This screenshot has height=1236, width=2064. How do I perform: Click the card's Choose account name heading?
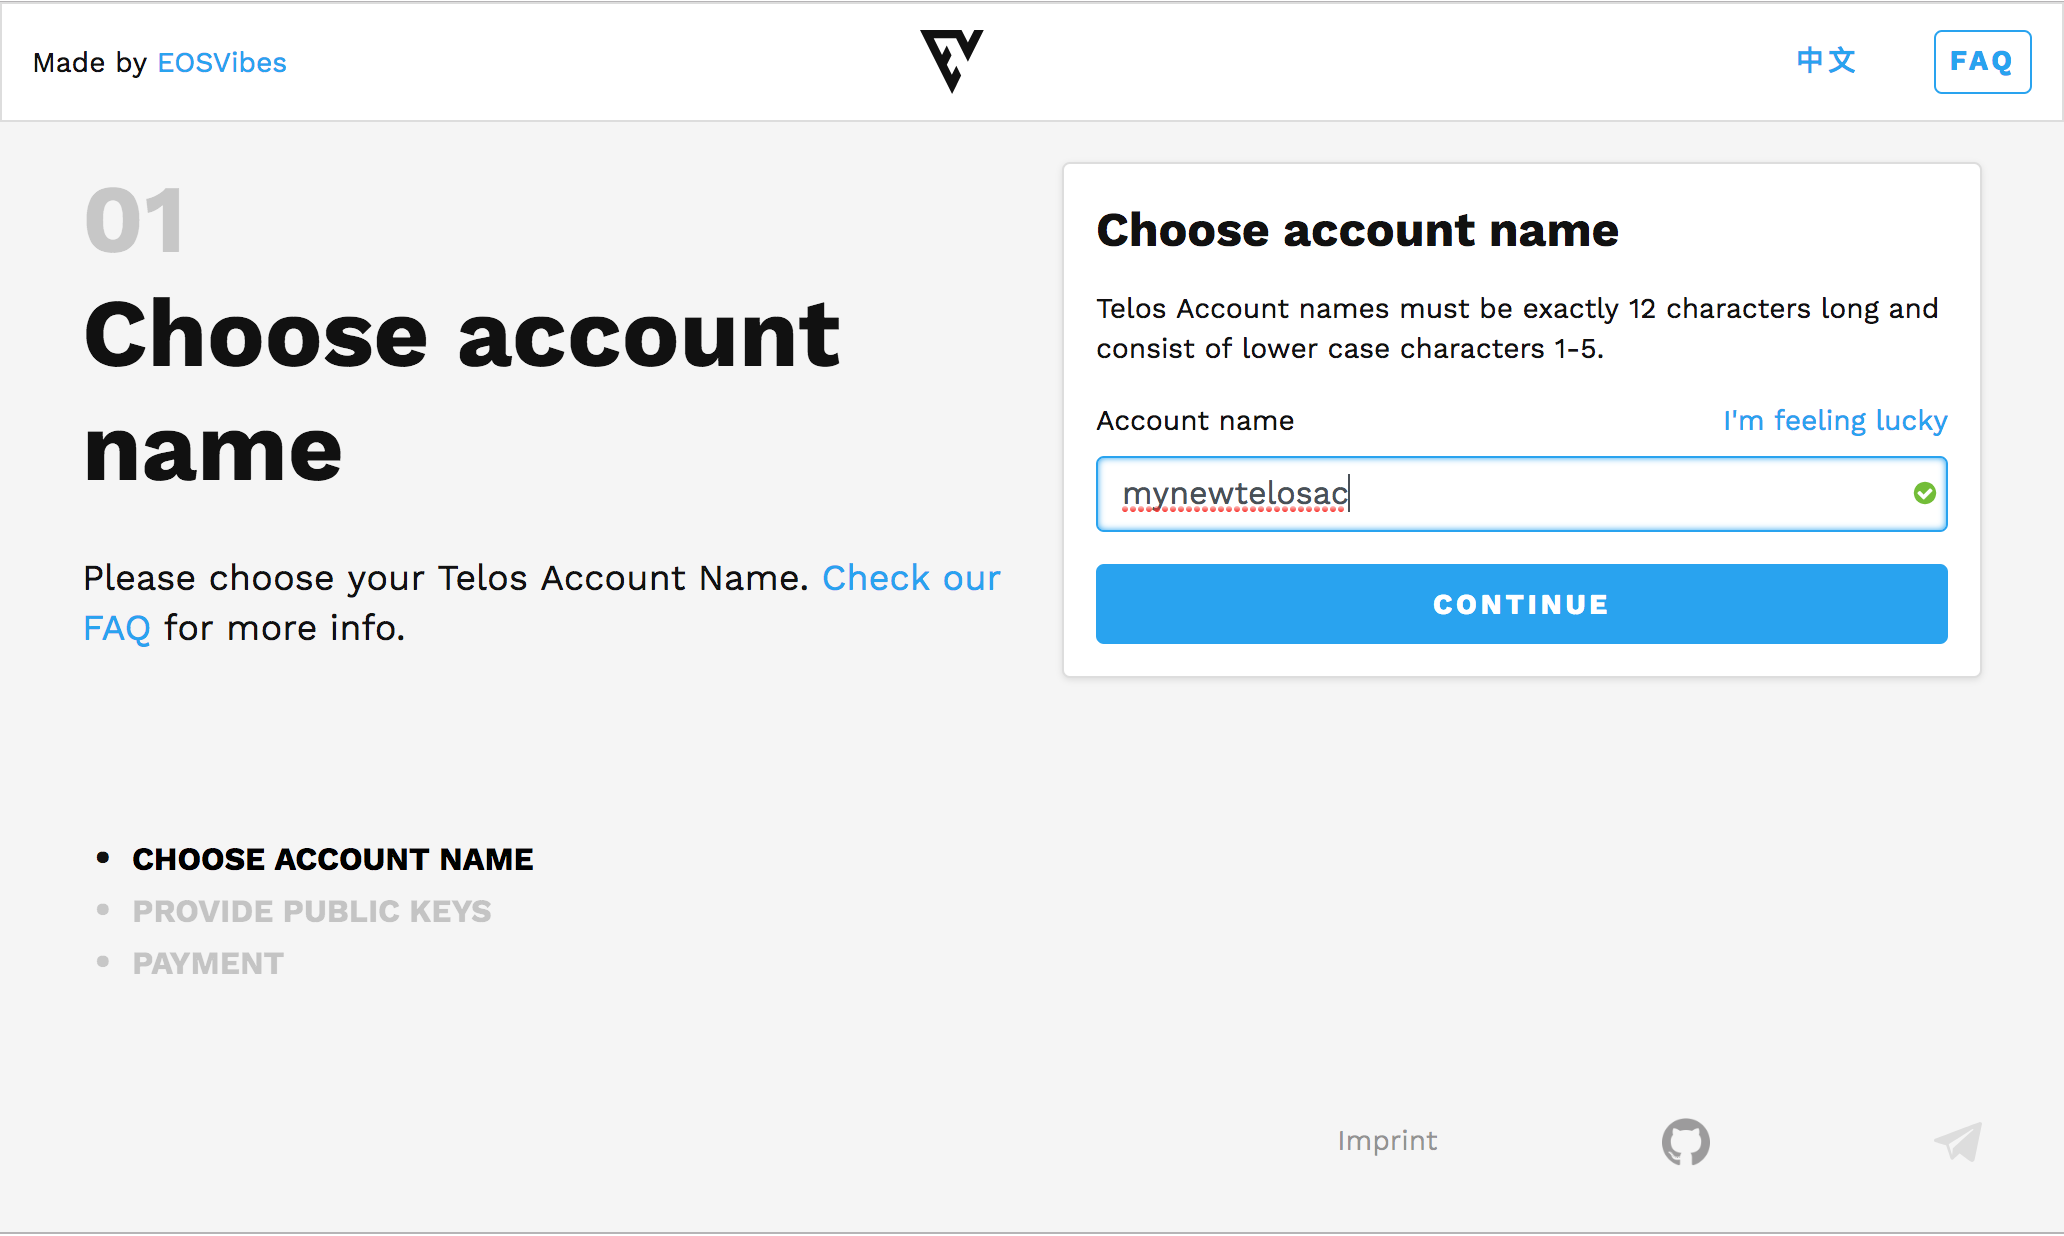tap(1357, 230)
